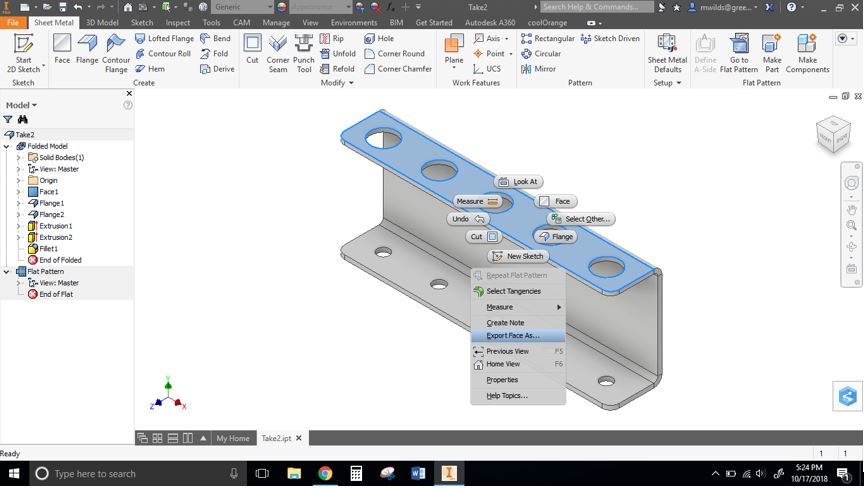Click the Search Help & Commands field
Screen dimensions: 865x488
596,7
